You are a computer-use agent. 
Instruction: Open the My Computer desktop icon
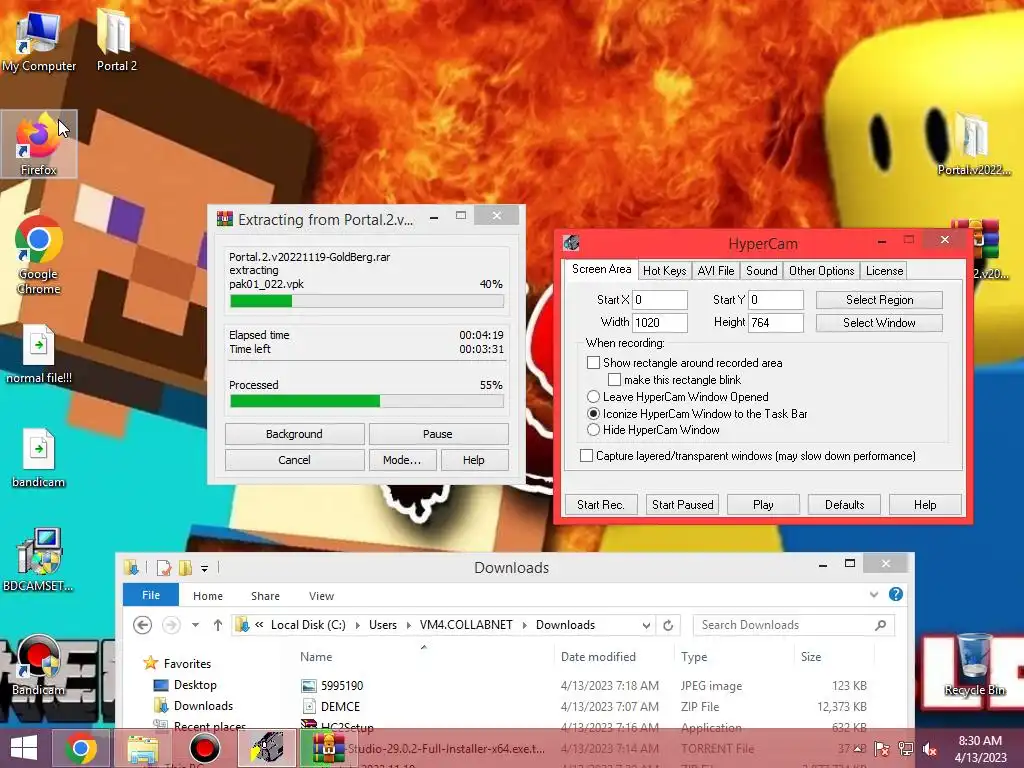pyautogui.click(x=39, y=40)
